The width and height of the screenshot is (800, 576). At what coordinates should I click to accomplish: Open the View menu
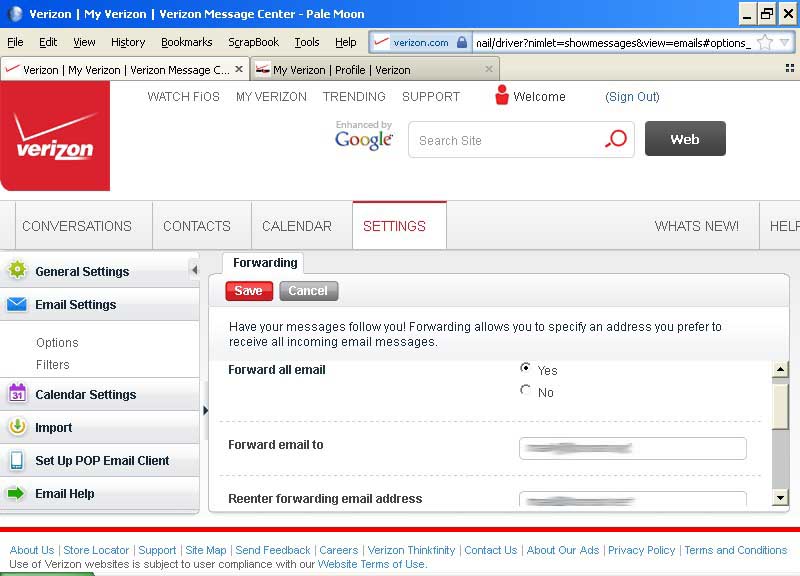(x=84, y=42)
